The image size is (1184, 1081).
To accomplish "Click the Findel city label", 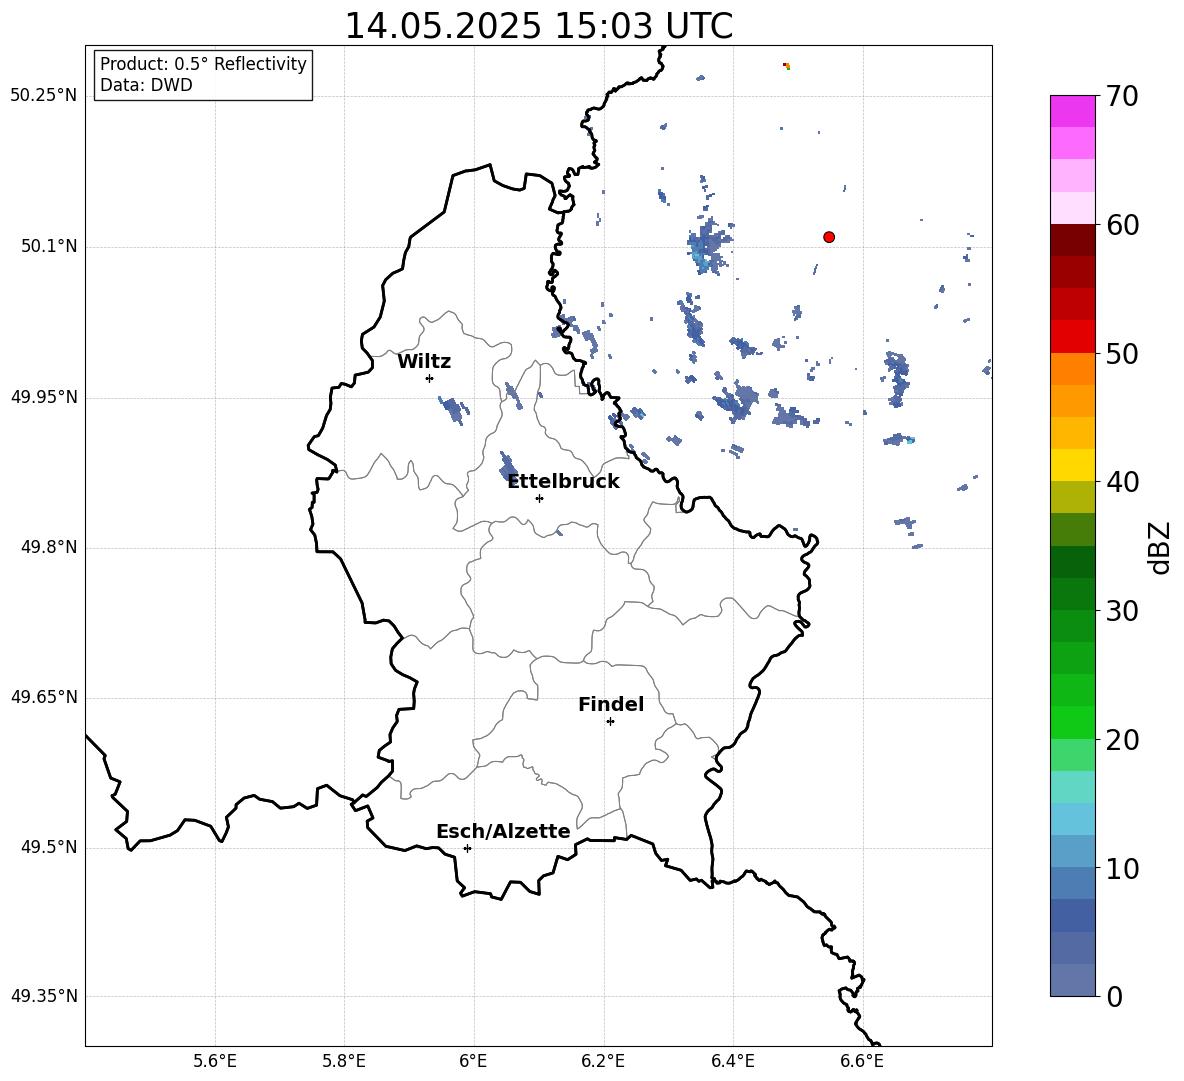I will point(611,704).
